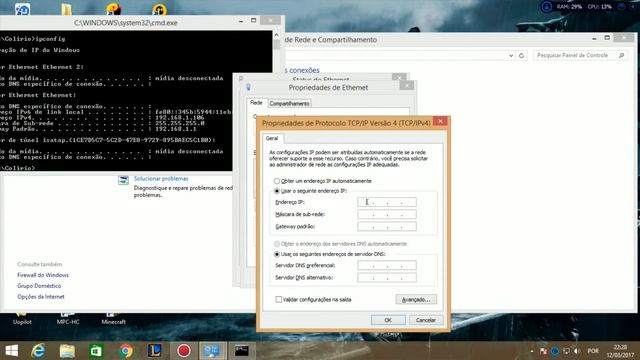Open League of Legends taskbar icon
The width and height of the screenshot is (640, 360).
154,351
